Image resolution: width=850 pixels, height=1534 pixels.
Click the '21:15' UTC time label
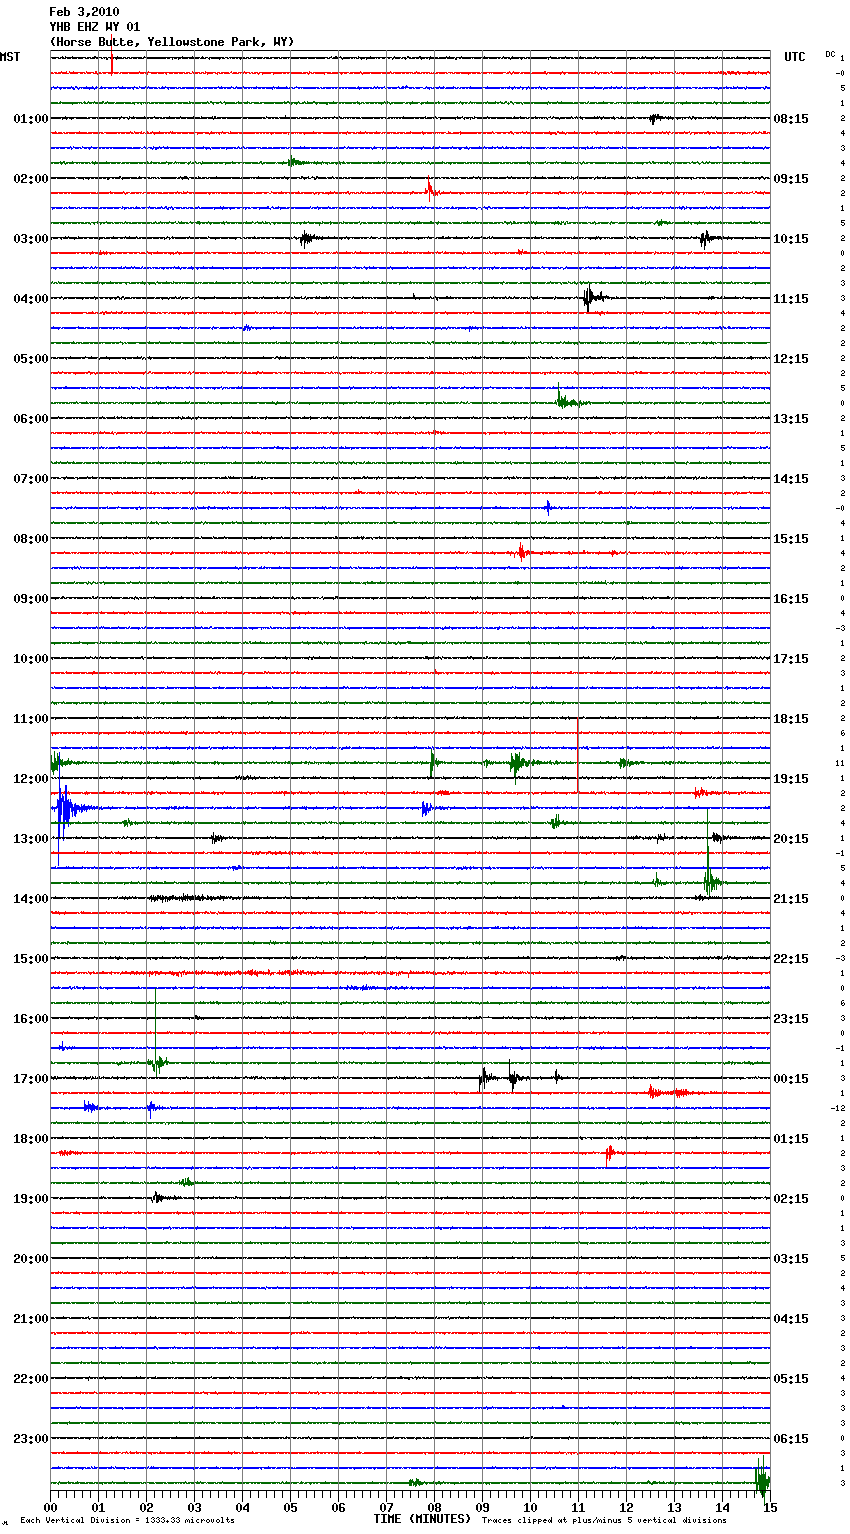[791, 899]
